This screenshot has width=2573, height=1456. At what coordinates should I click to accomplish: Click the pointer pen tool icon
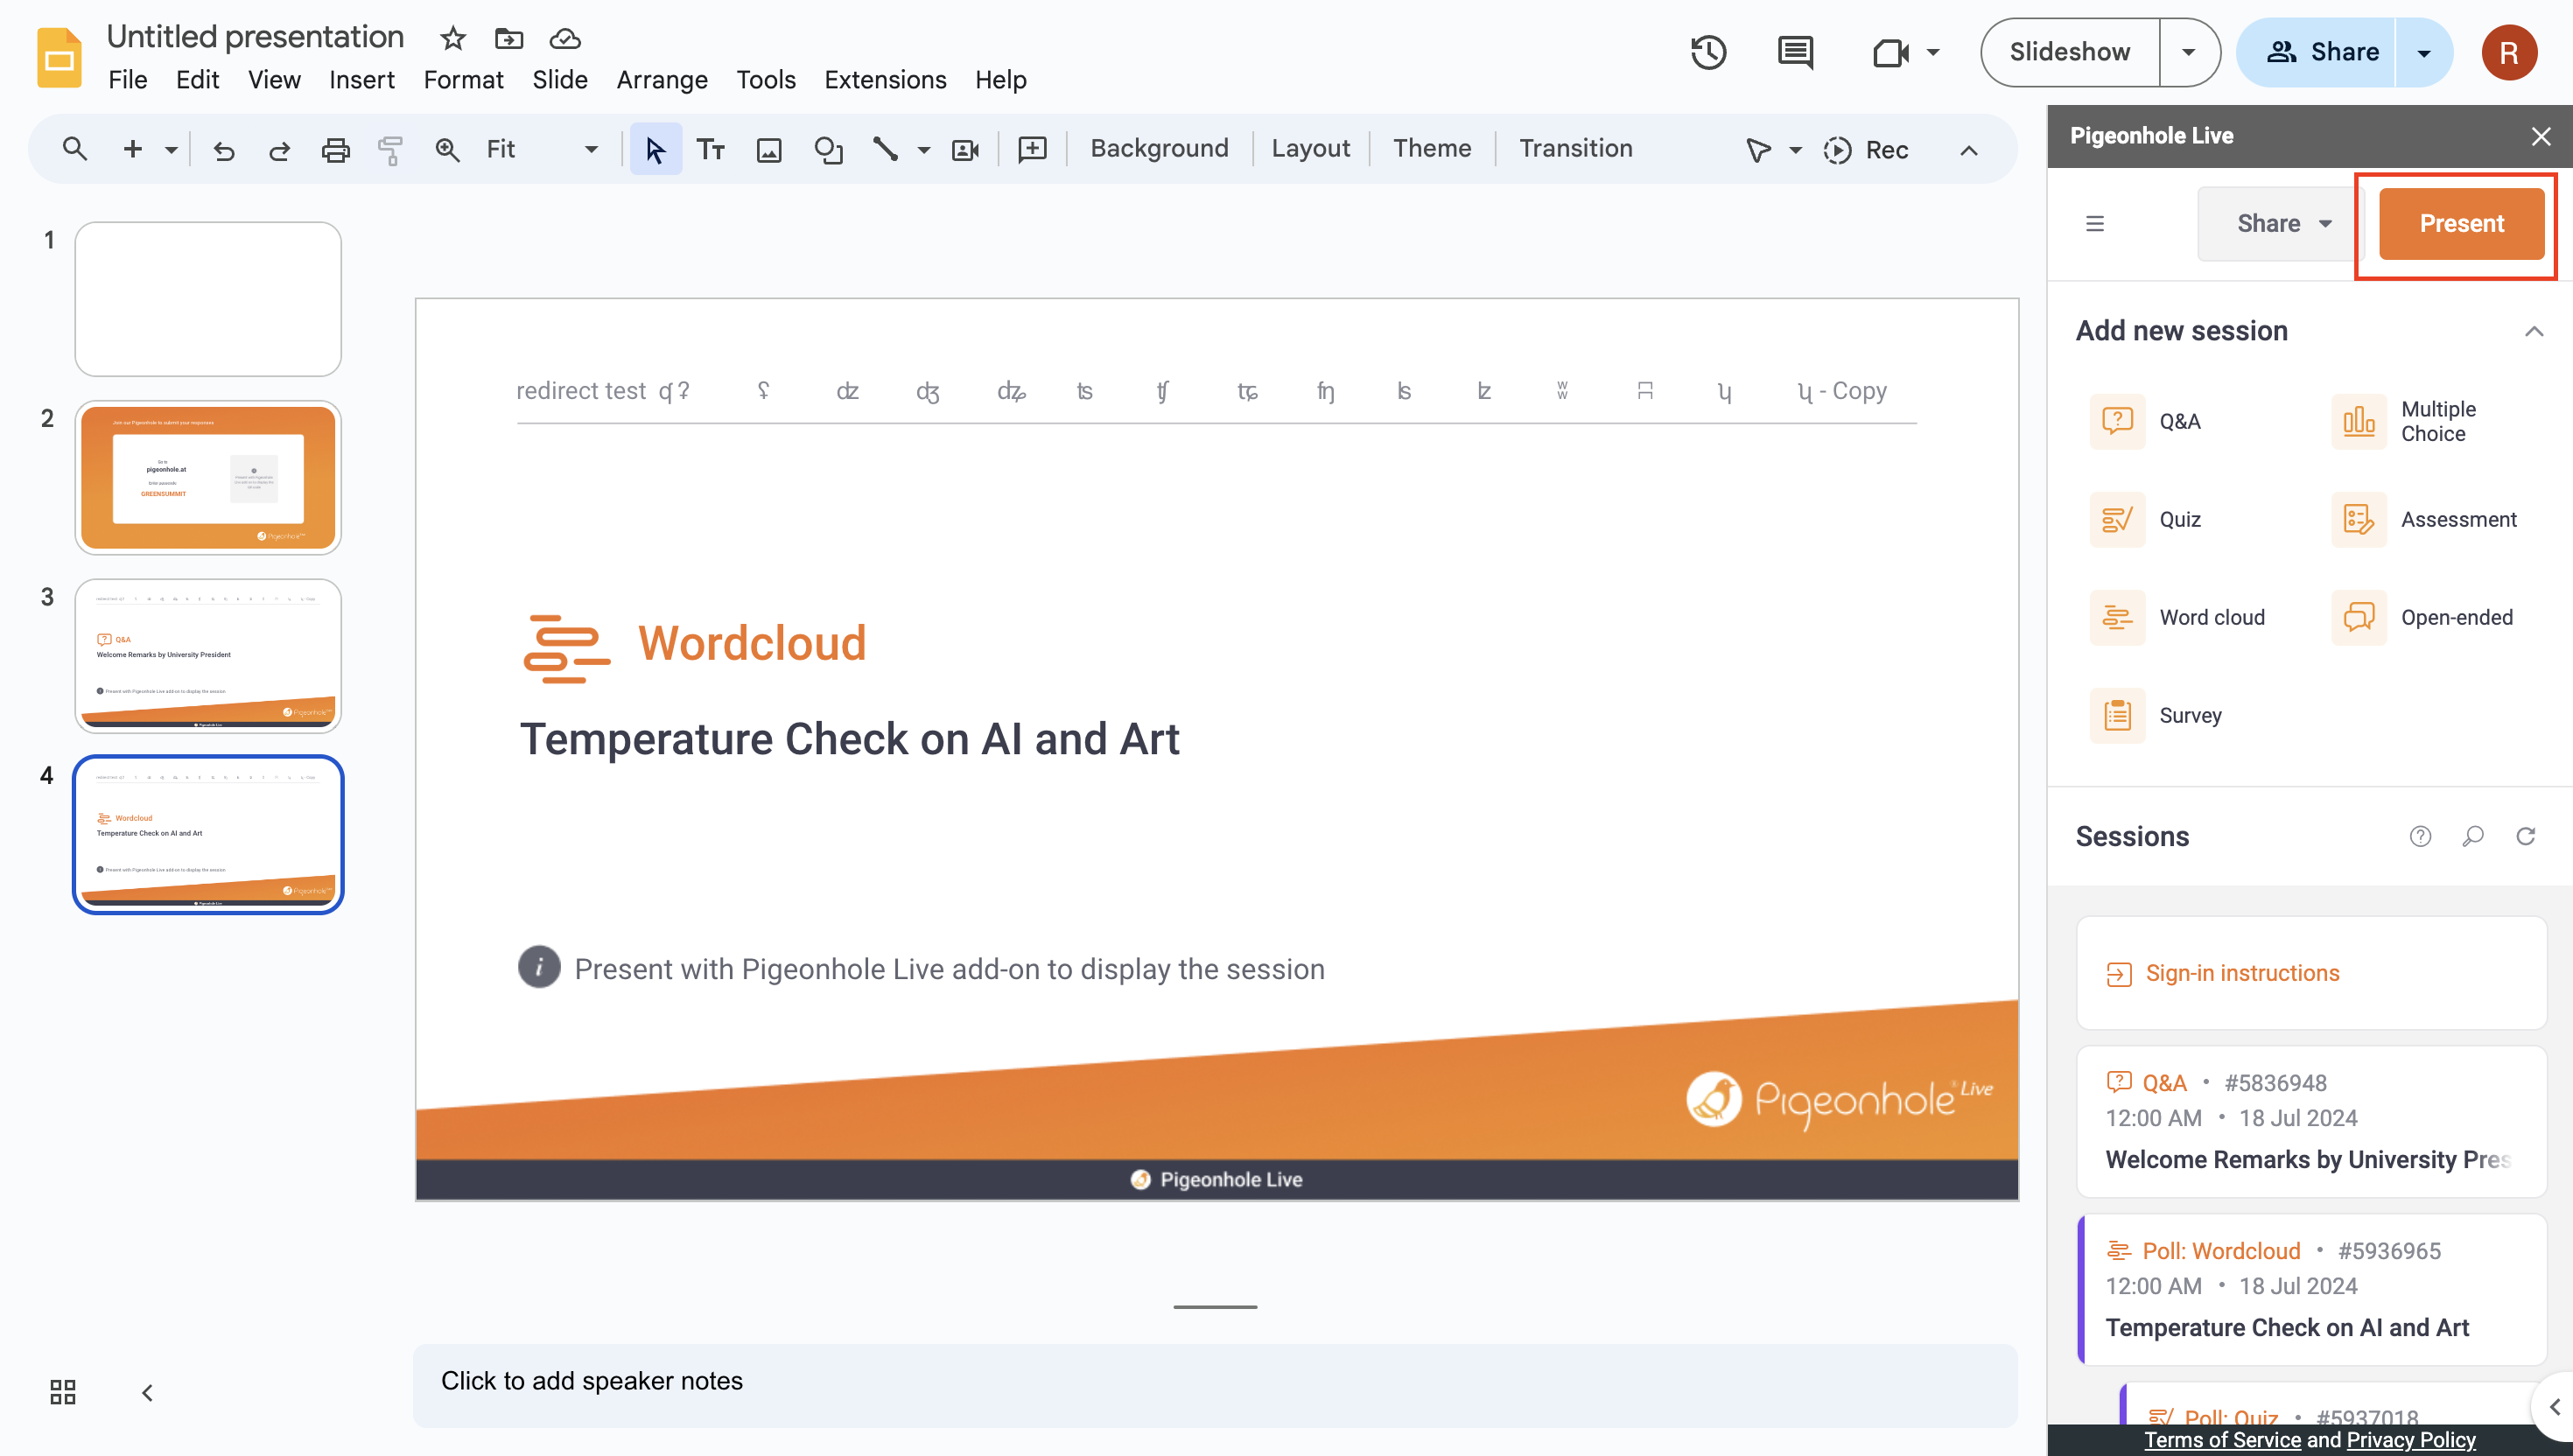pyautogui.click(x=1757, y=150)
